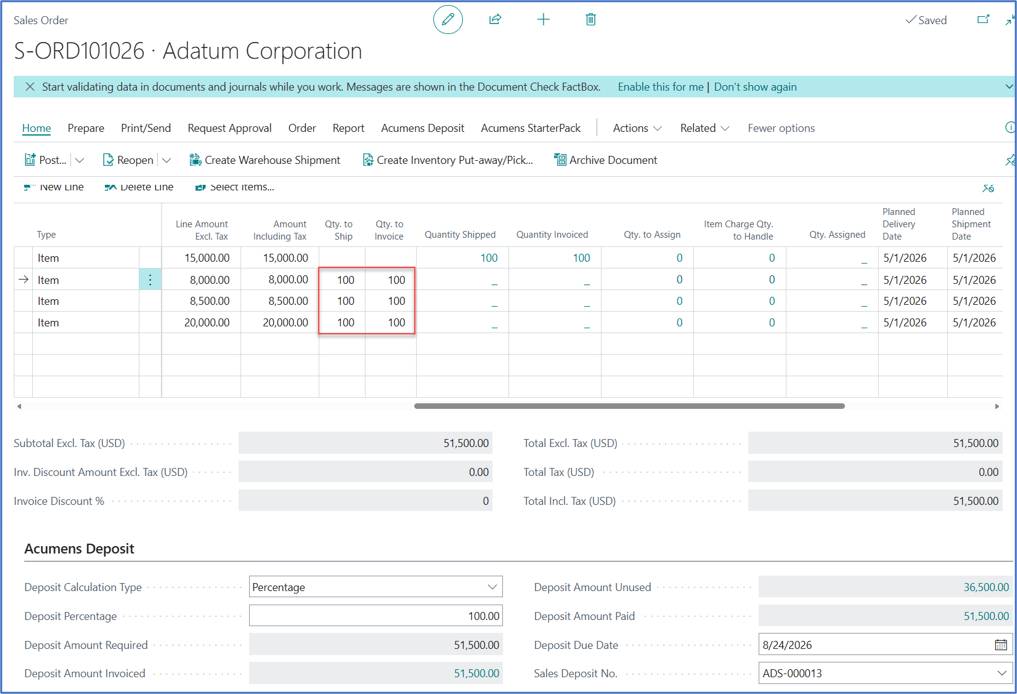Image resolution: width=1017 pixels, height=694 pixels.
Task: Click the Qty. to Assign column header
Action: pyautogui.click(x=652, y=234)
